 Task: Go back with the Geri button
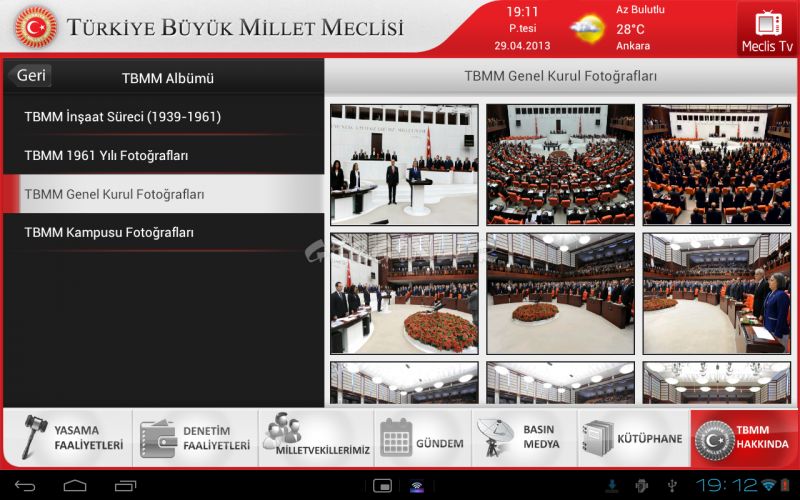(30, 76)
